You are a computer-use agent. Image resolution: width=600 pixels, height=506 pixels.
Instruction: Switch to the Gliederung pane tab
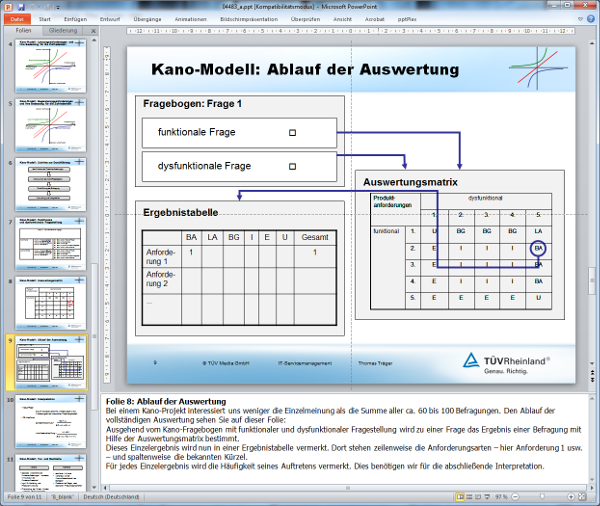[x=63, y=31]
